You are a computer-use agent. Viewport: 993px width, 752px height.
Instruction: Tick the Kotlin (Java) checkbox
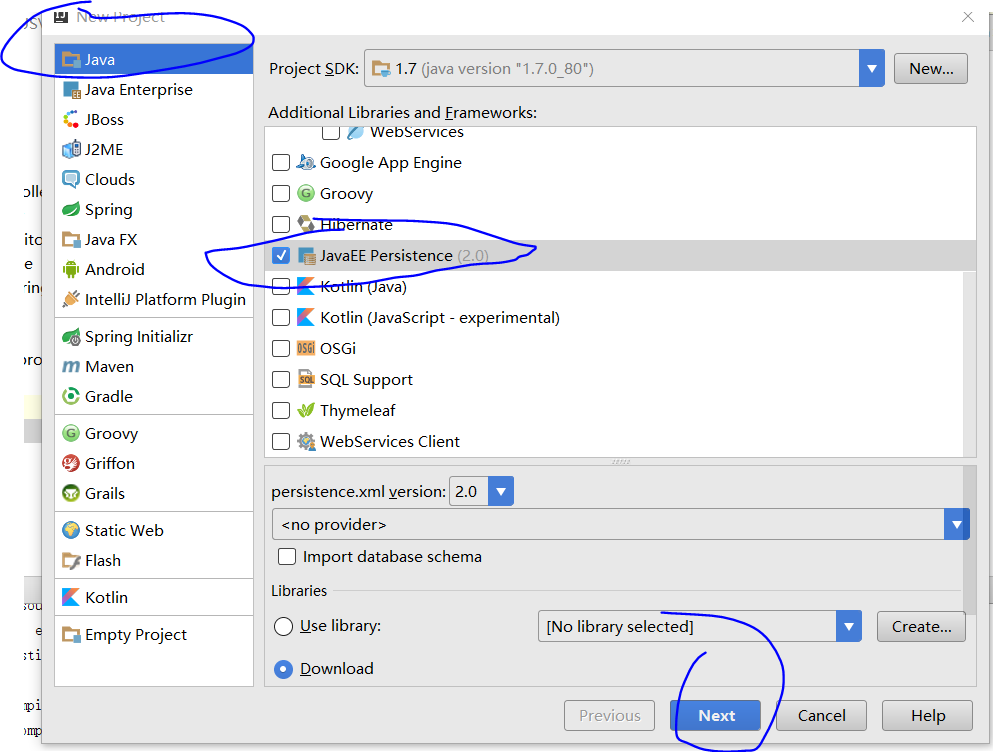(x=281, y=286)
